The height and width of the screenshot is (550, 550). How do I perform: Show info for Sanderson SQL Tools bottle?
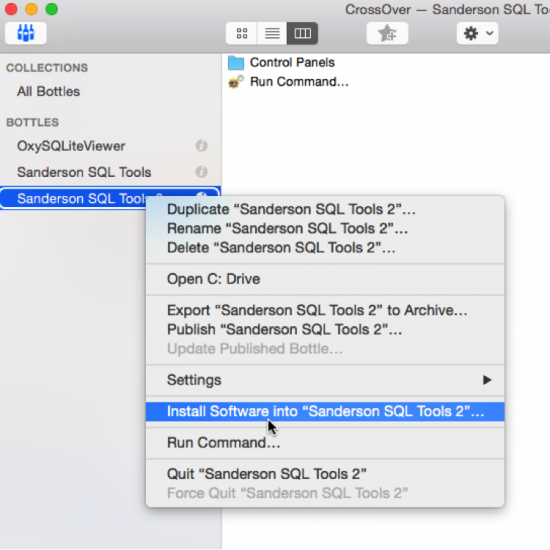click(201, 172)
